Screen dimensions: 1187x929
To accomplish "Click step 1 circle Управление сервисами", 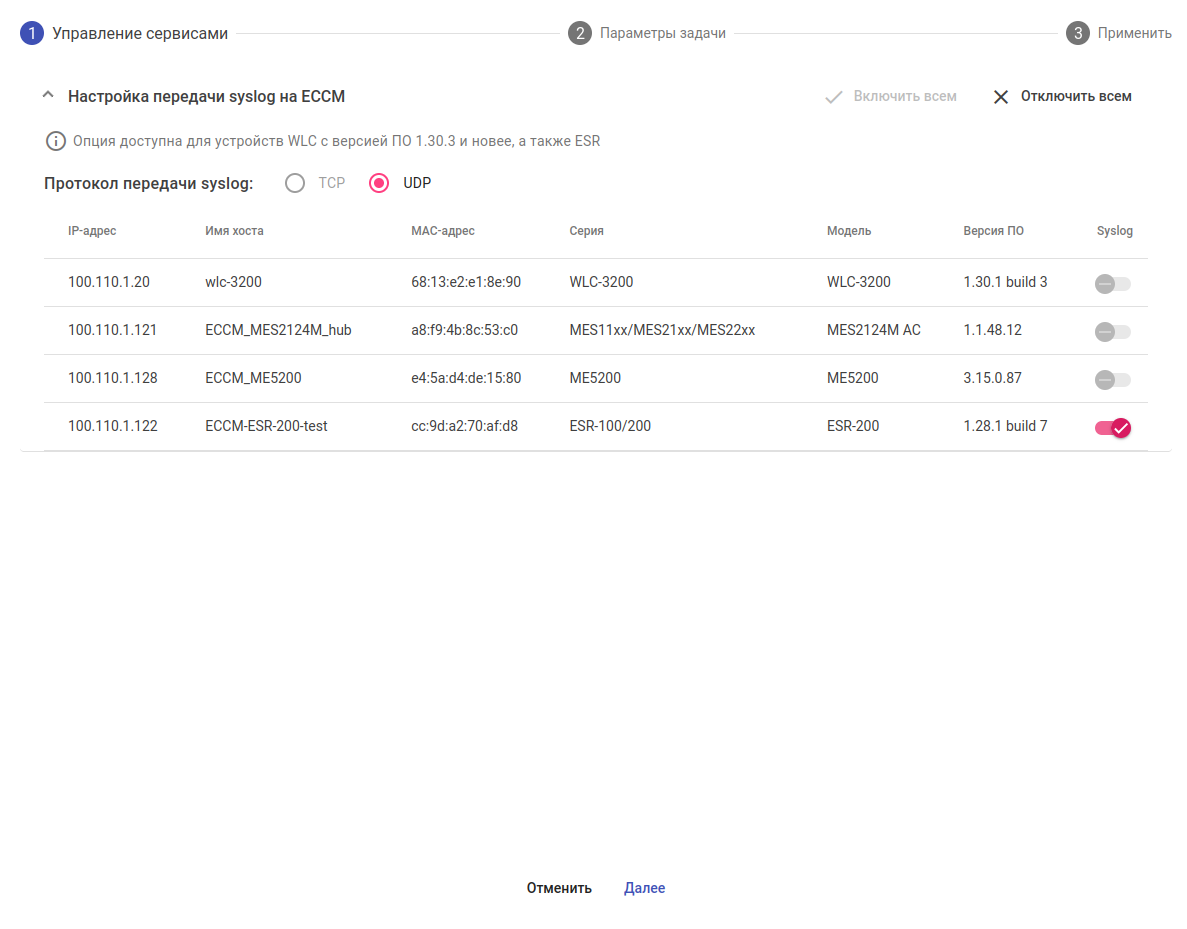I will pos(32,33).
